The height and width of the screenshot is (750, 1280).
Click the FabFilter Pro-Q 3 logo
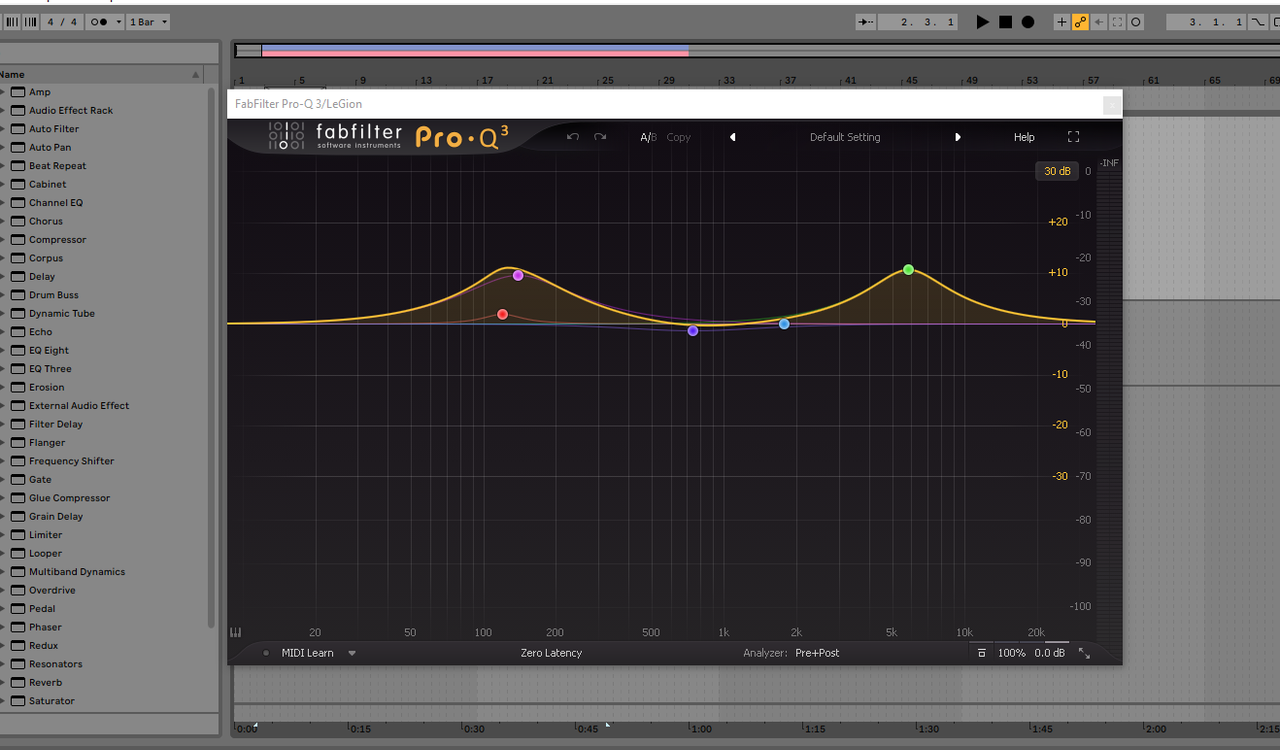(x=386, y=136)
